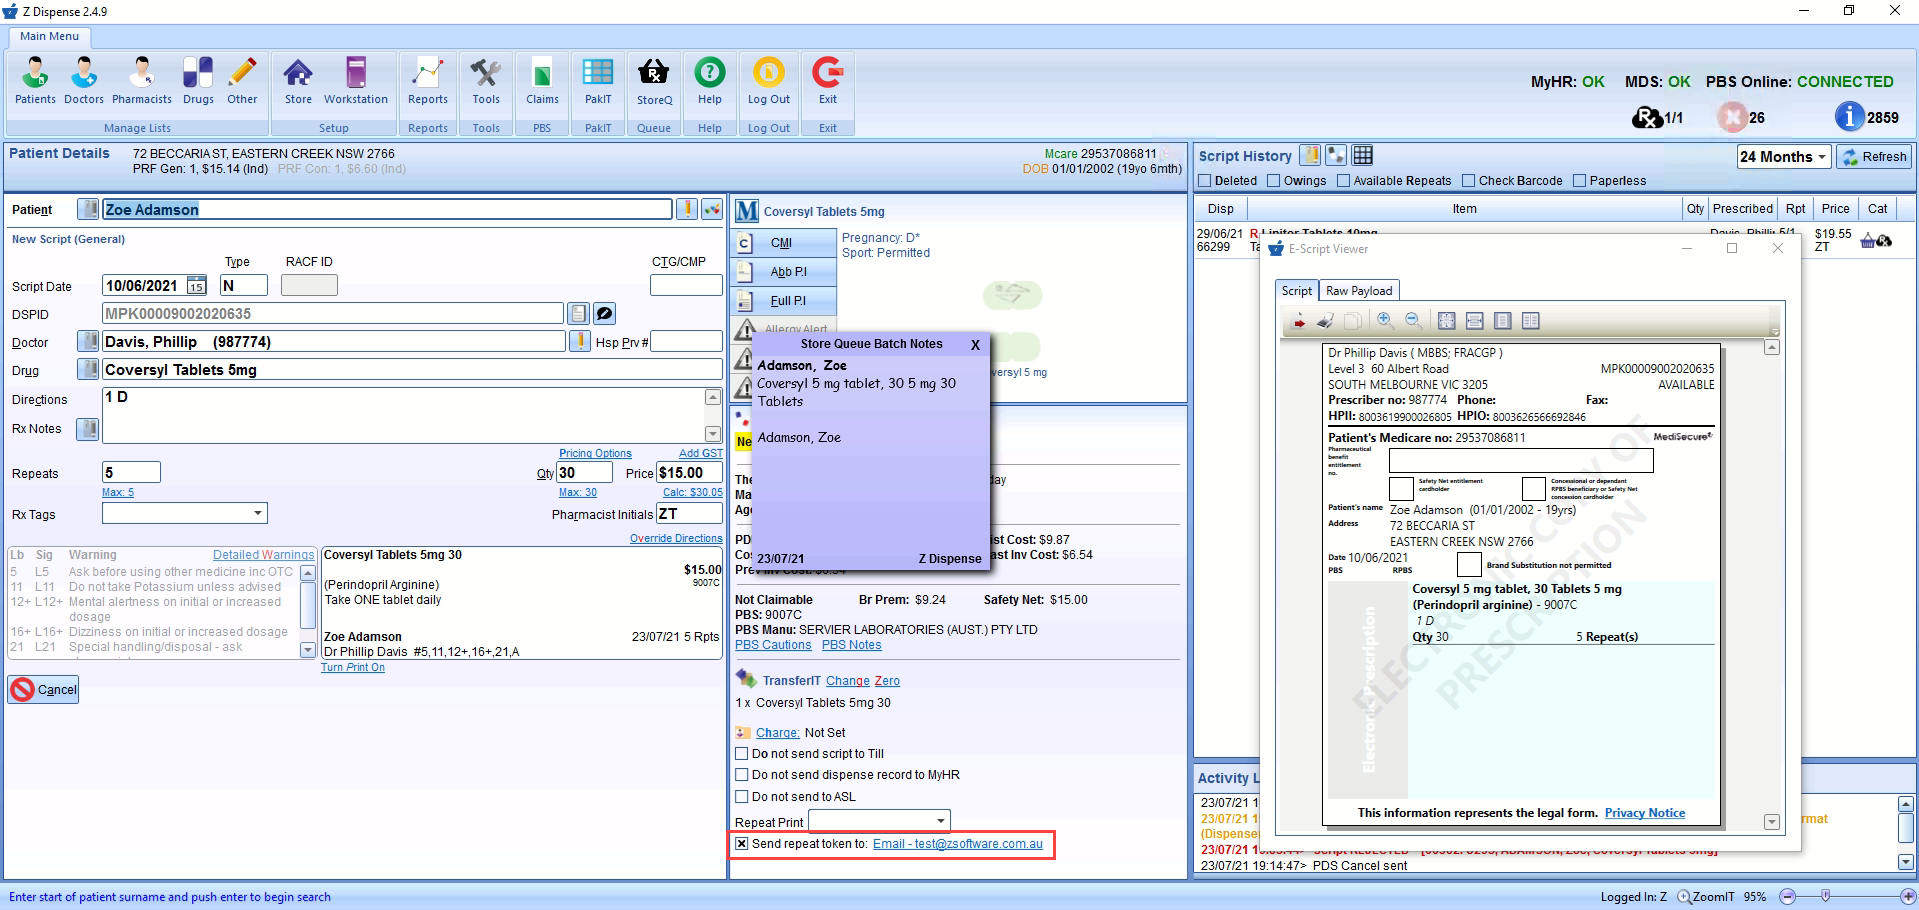Open the Drugs list icon

[x=198, y=80]
